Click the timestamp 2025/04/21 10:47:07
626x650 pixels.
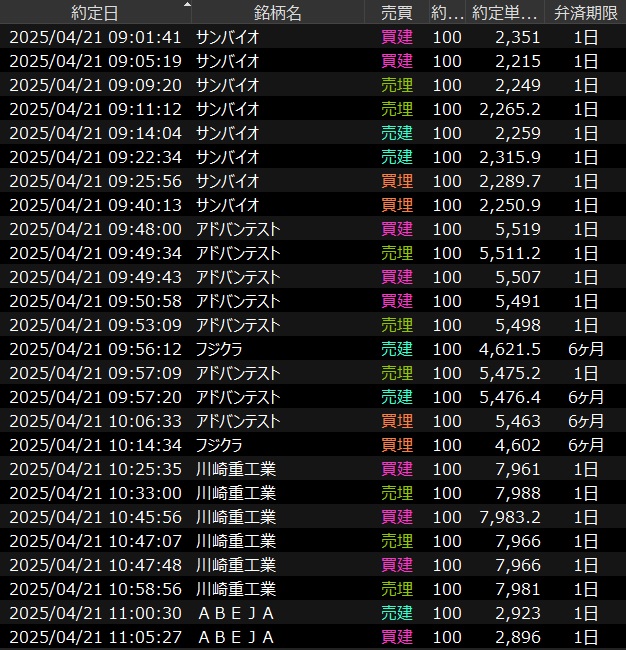click(95, 541)
